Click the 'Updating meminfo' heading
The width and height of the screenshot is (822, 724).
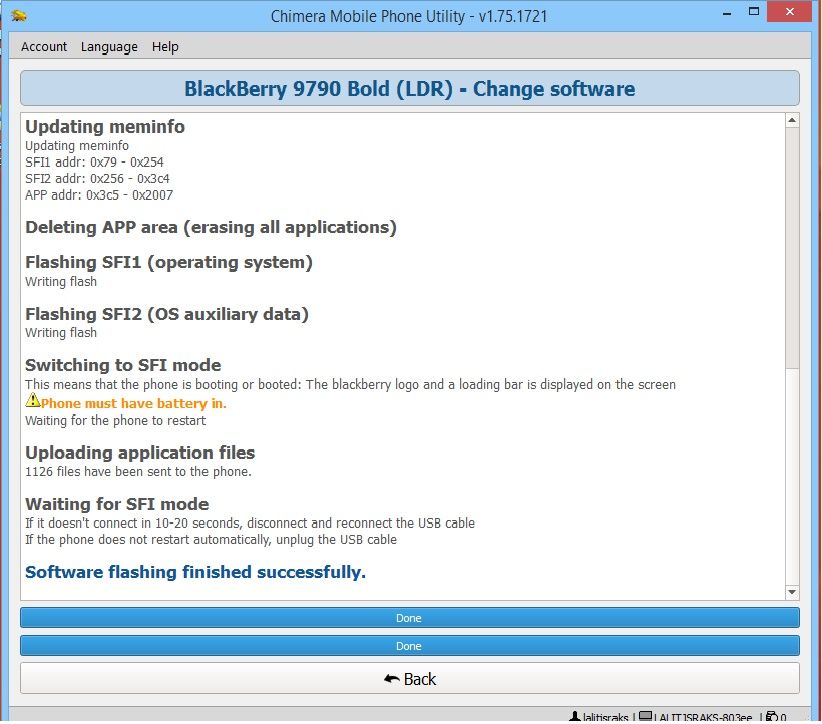105,126
